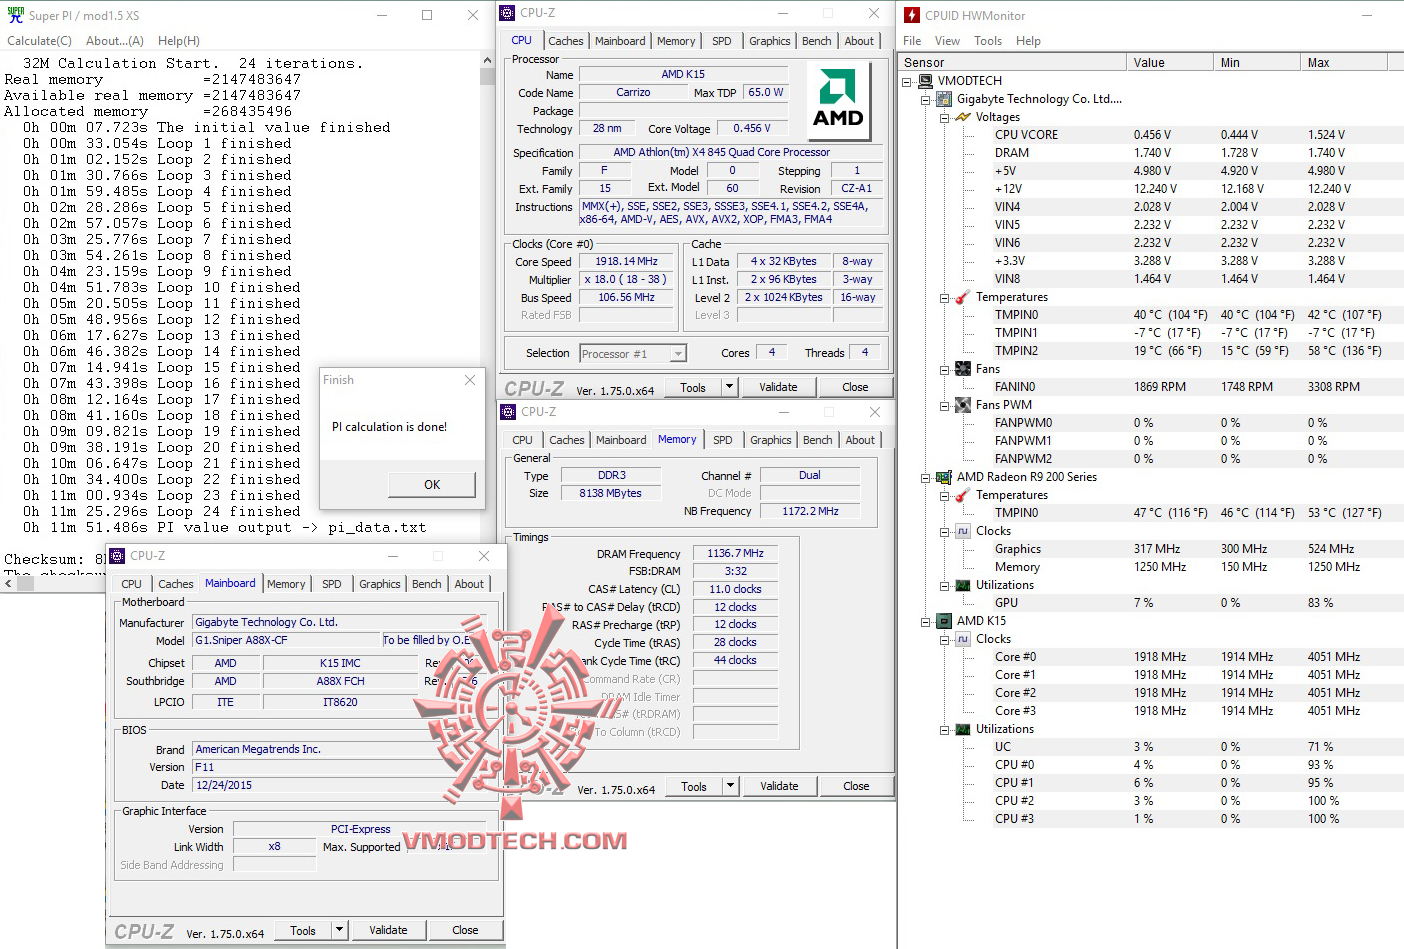Collapse the AMD Radeon R9 200 Series node

coord(926,477)
